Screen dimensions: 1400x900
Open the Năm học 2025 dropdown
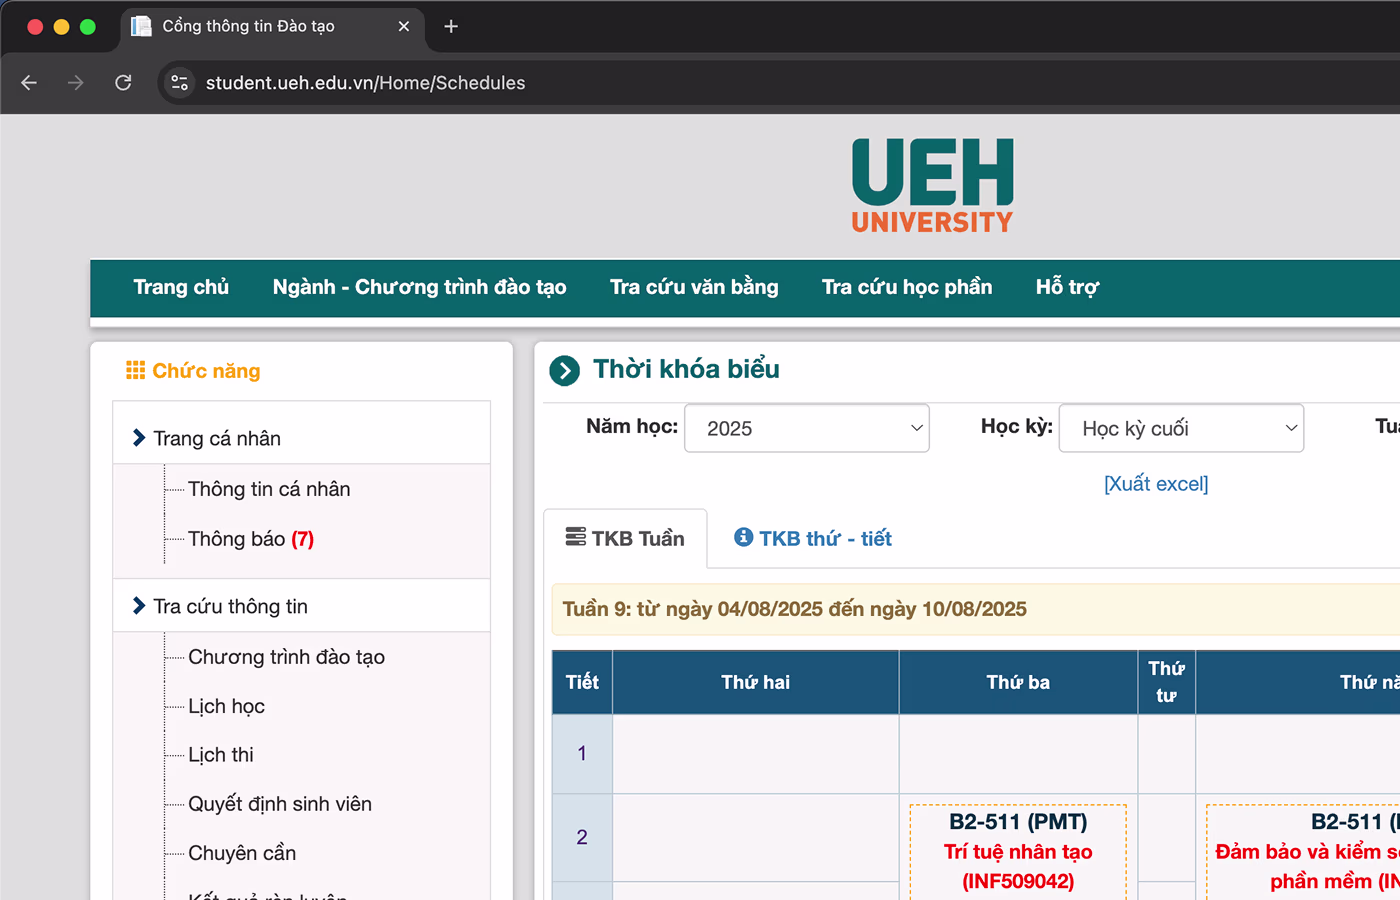(x=806, y=428)
